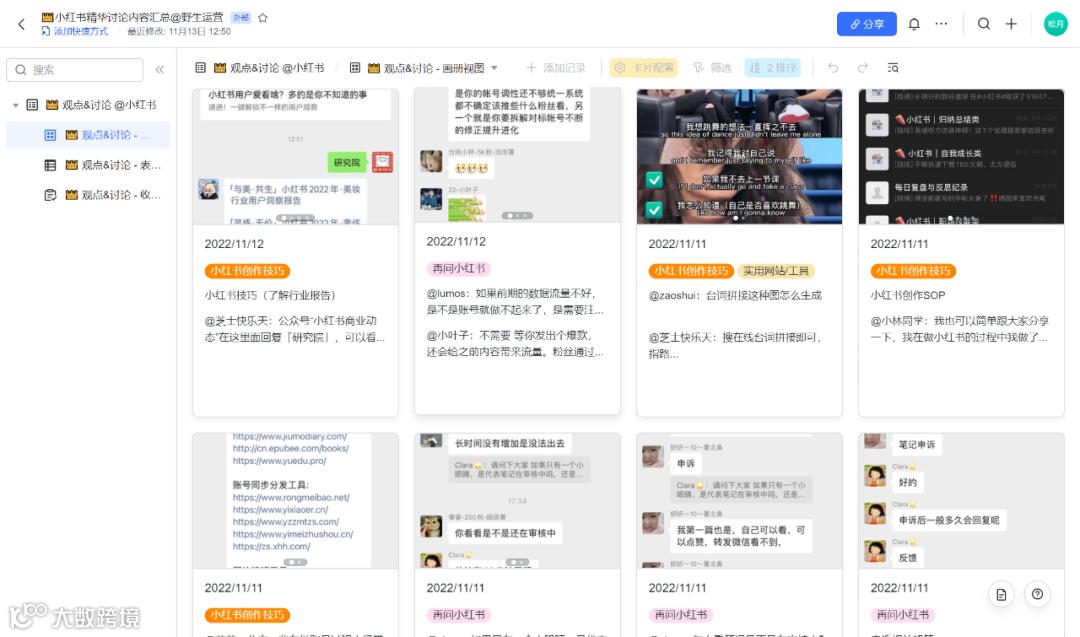The width and height of the screenshot is (1080, 637).
Task: Open the 笔记申诉 chat thumbnail
Action: [961, 501]
